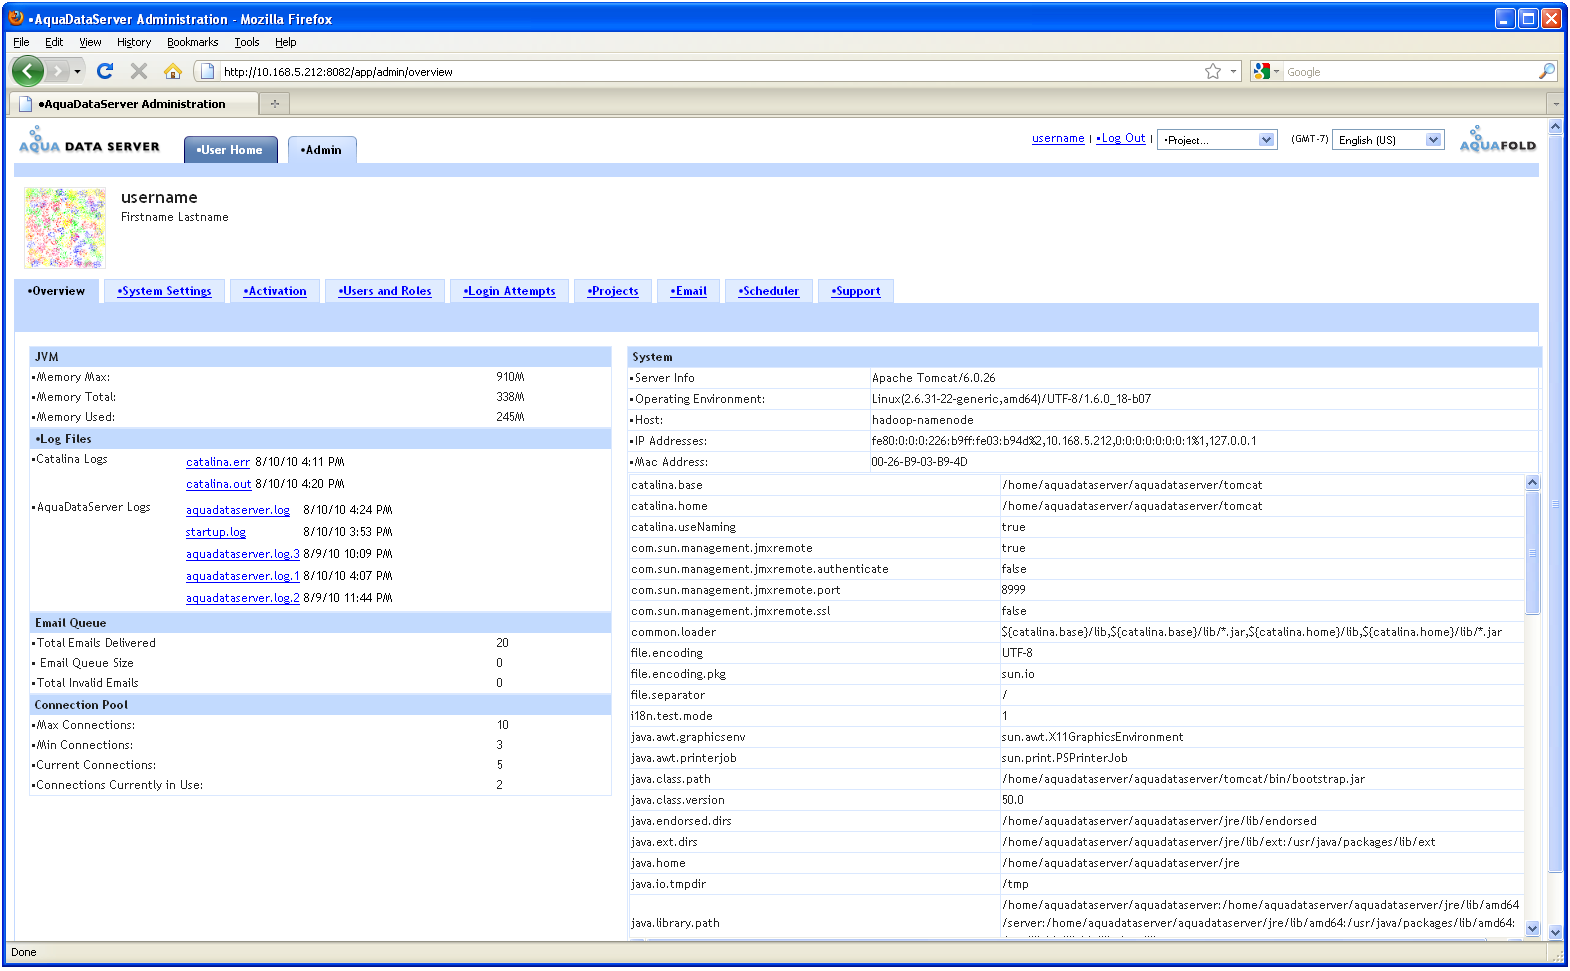Open a new browser tab
Viewport: 1570px width, 971px height.
click(274, 103)
